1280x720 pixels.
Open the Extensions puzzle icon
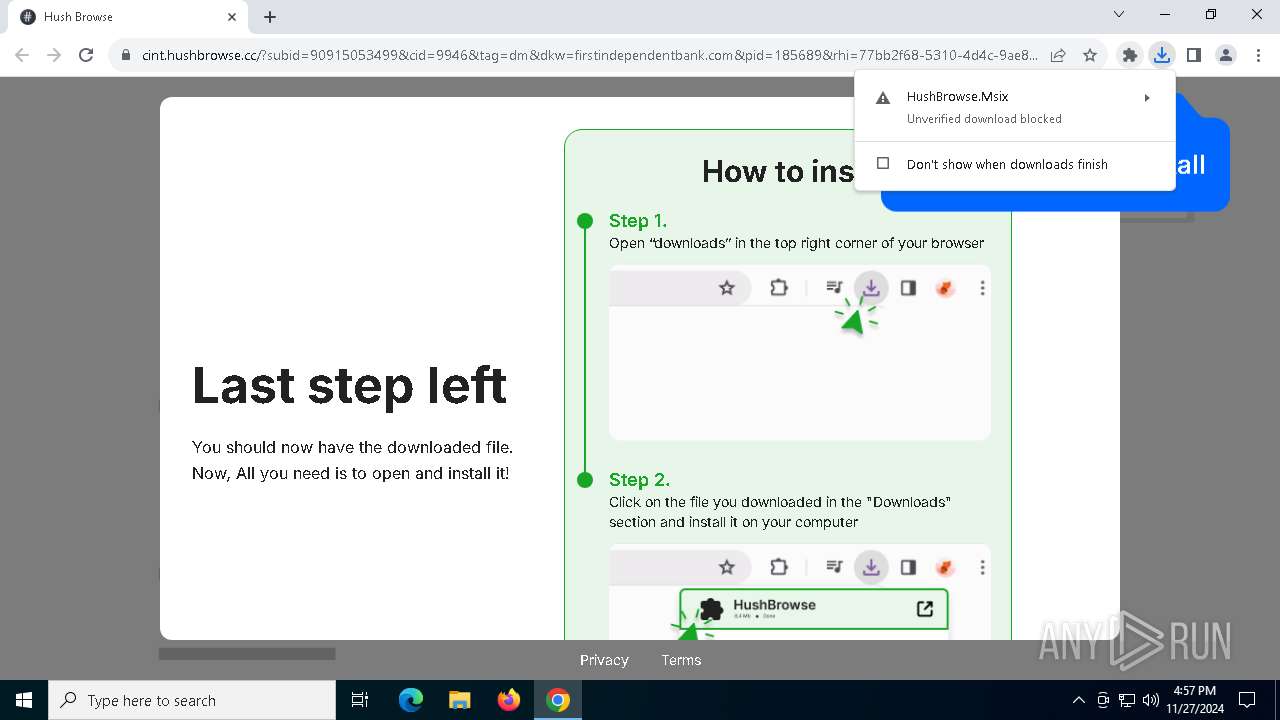(x=1130, y=55)
